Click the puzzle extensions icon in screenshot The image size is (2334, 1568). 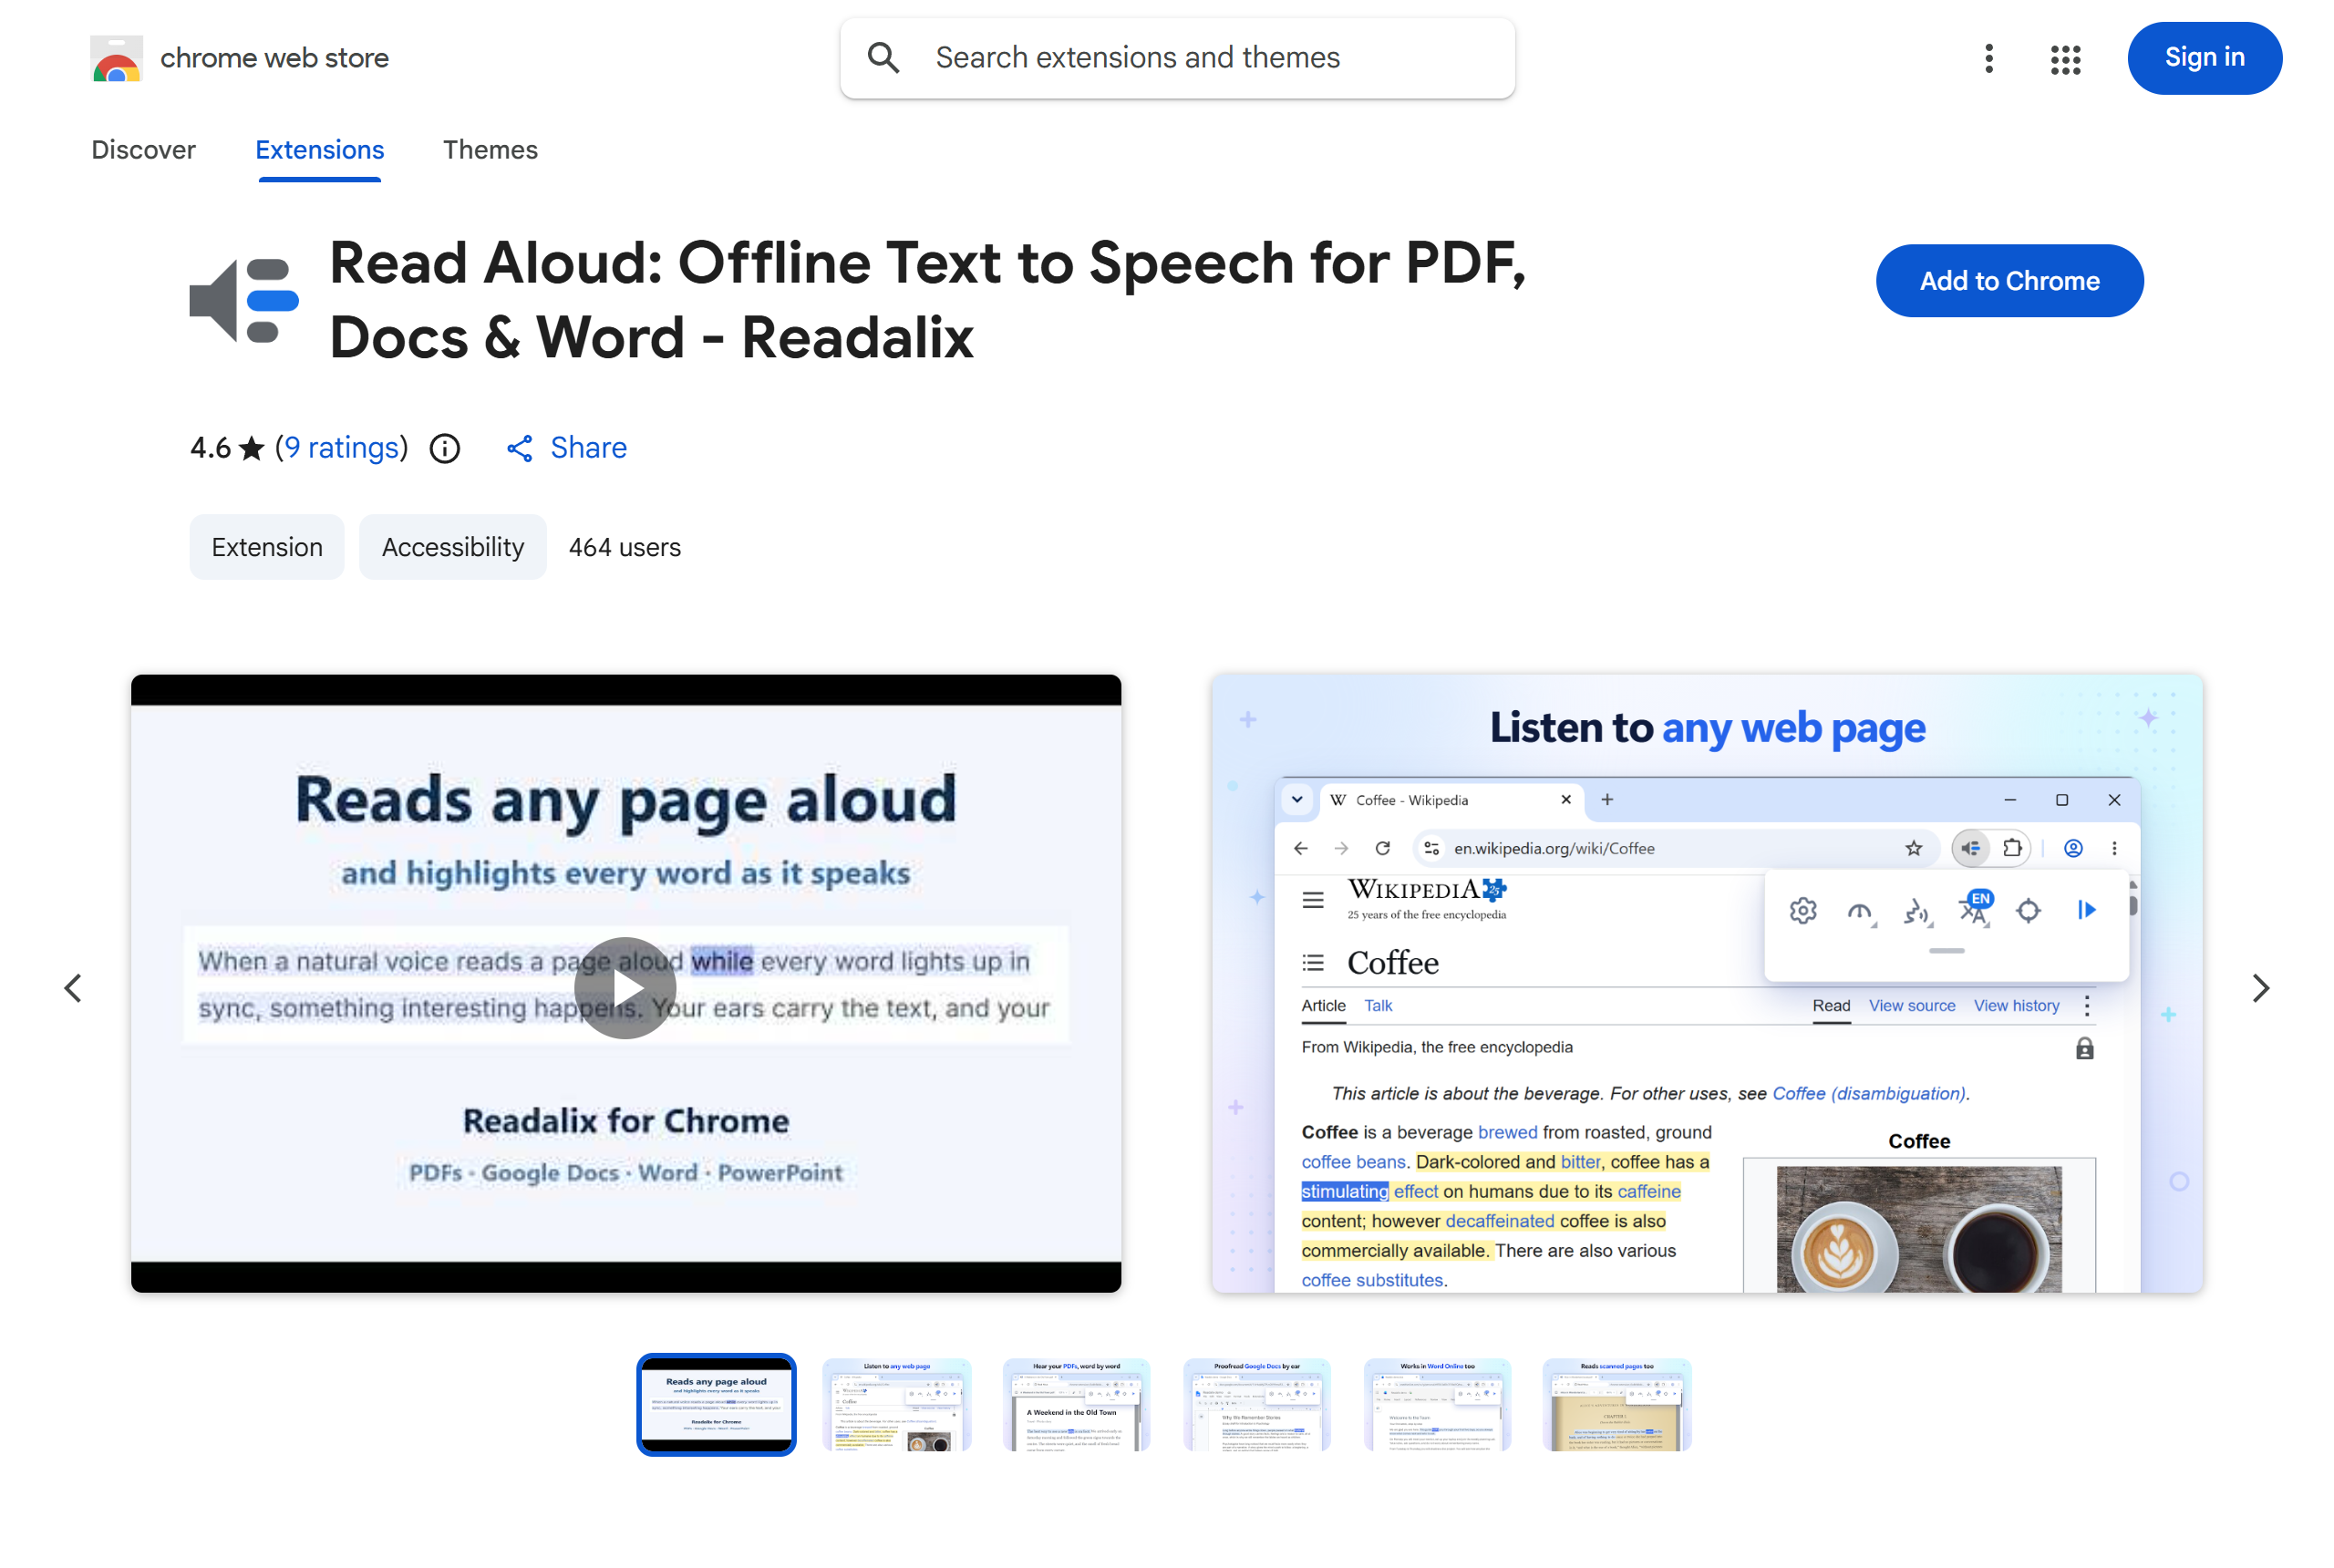click(x=2012, y=848)
